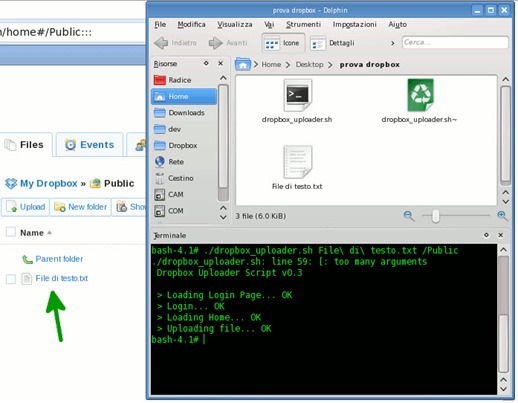Switch to Icone view mode
The height and width of the screenshot is (403, 518).
(x=283, y=43)
